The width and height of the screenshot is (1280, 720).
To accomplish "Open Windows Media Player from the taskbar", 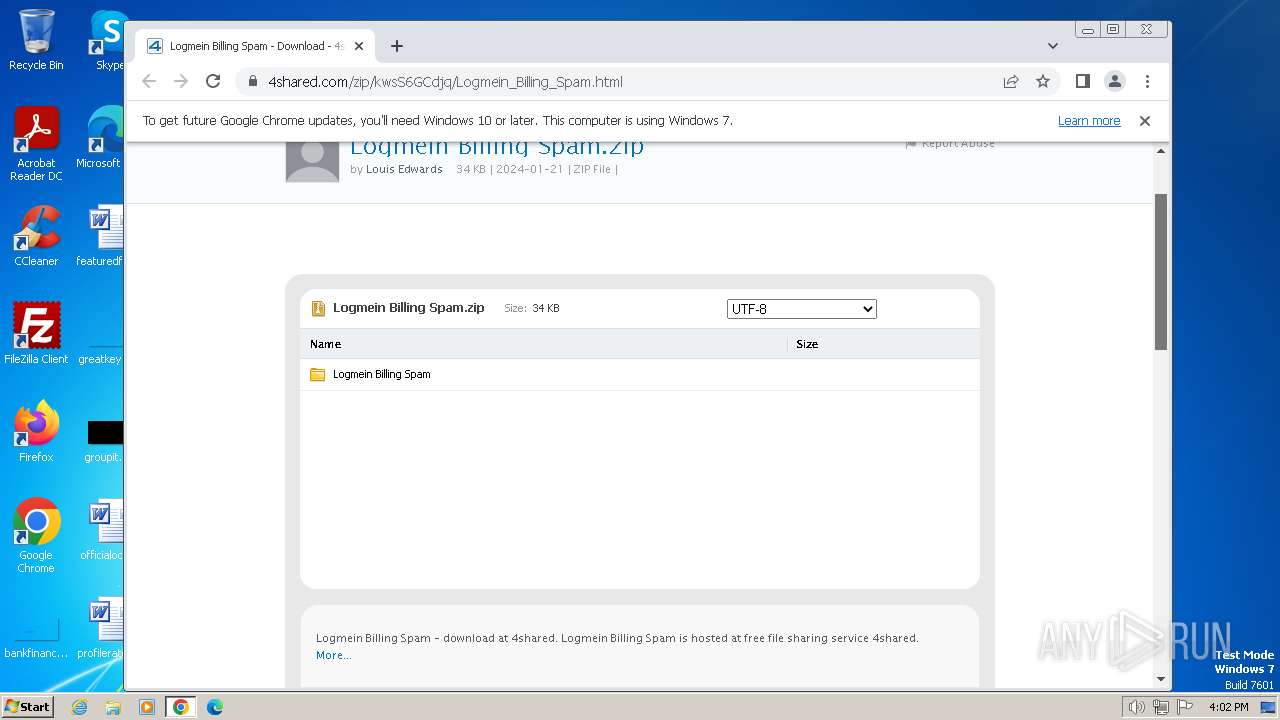I will (147, 707).
